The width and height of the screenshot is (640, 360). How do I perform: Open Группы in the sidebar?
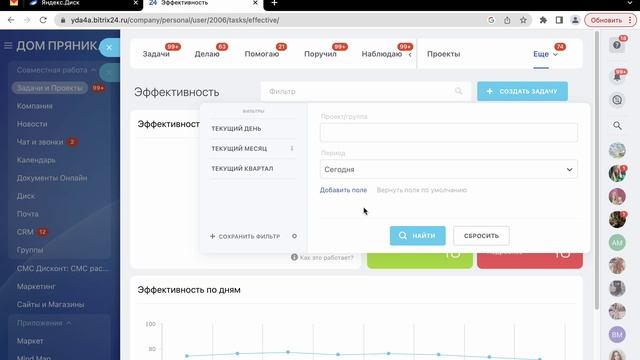coord(30,250)
